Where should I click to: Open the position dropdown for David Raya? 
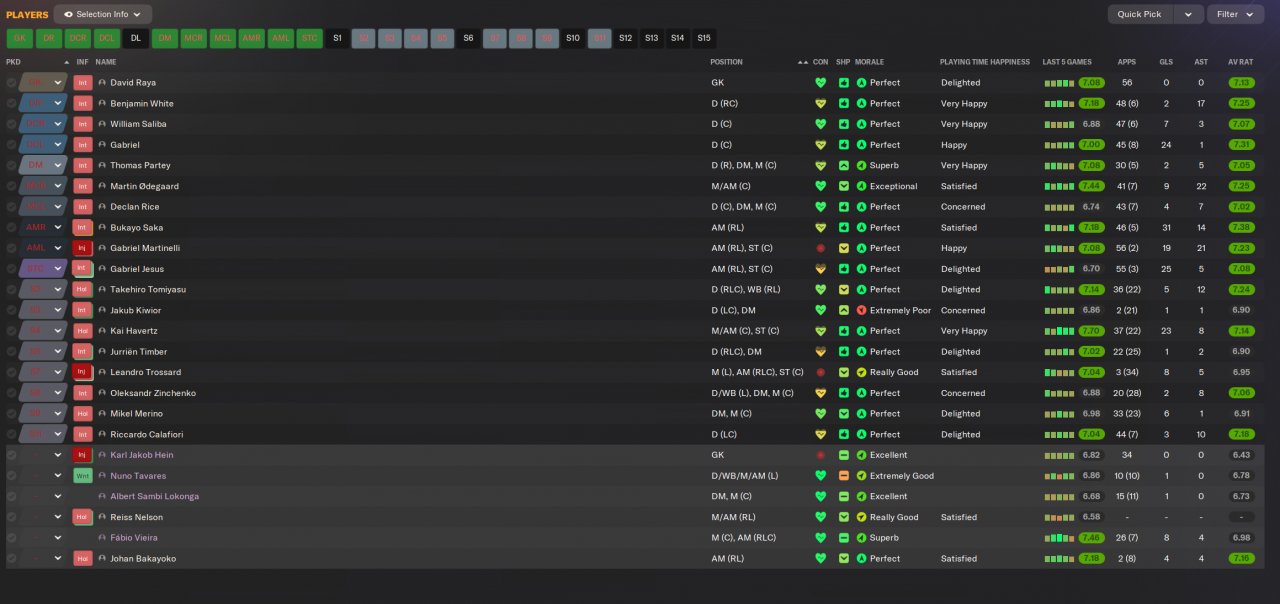point(58,83)
